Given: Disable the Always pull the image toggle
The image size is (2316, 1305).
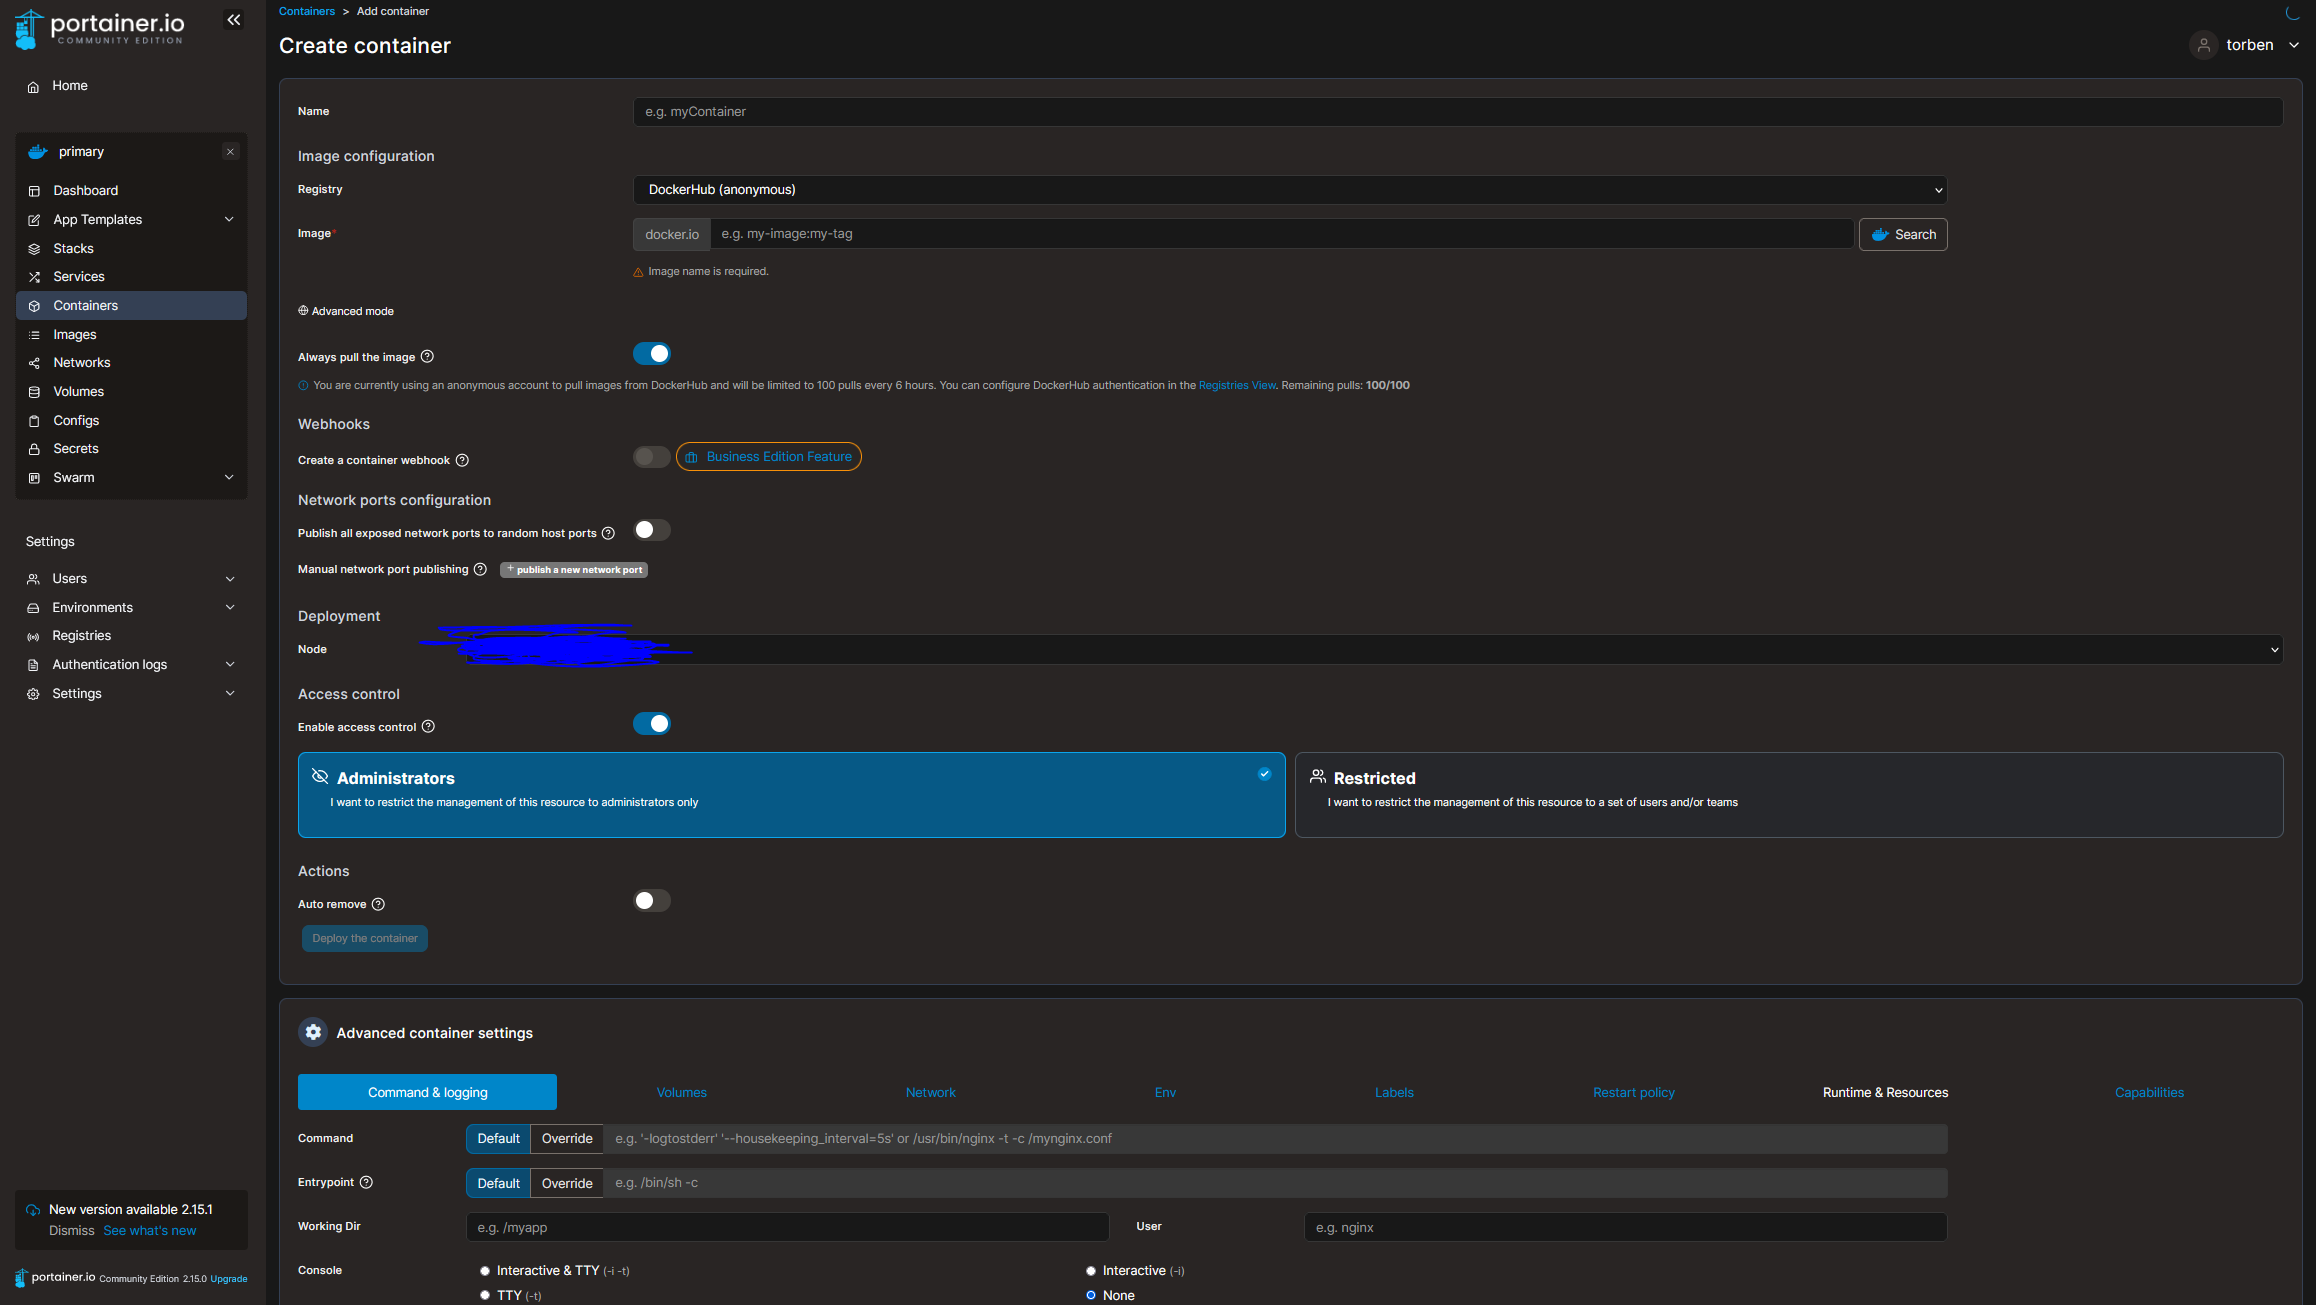Looking at the screenshot, I should tap(651, 354).
